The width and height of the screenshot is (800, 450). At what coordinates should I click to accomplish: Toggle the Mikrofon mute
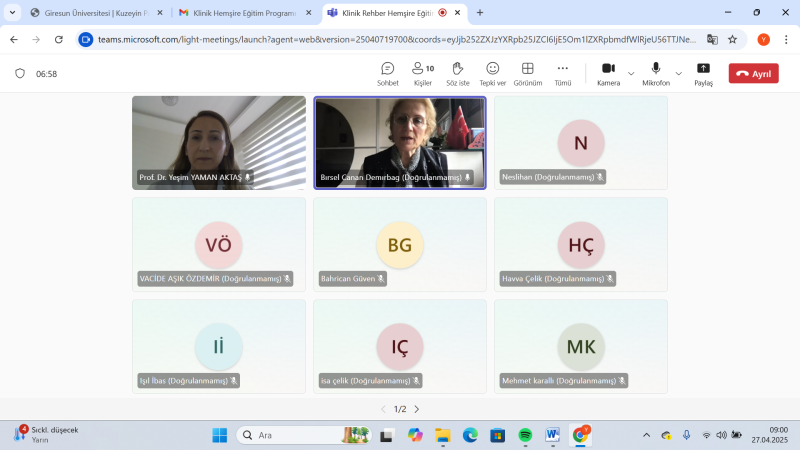point(656,74)
